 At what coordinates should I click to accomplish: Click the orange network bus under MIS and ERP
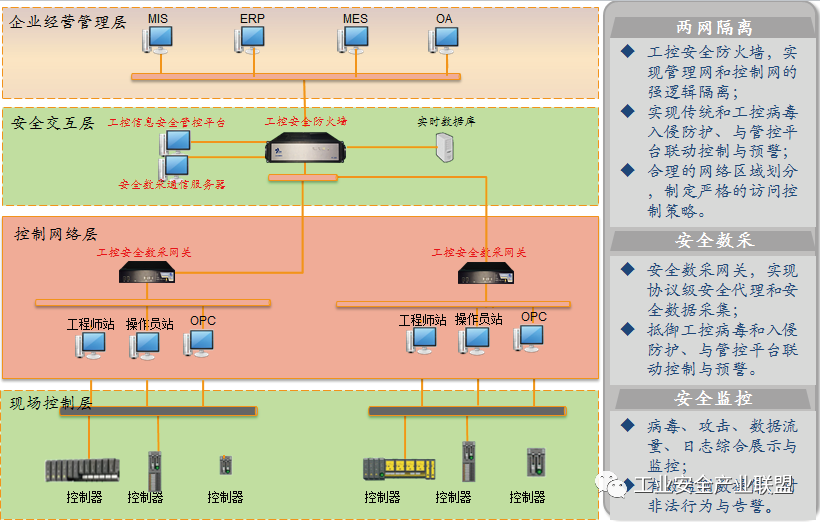295,76
